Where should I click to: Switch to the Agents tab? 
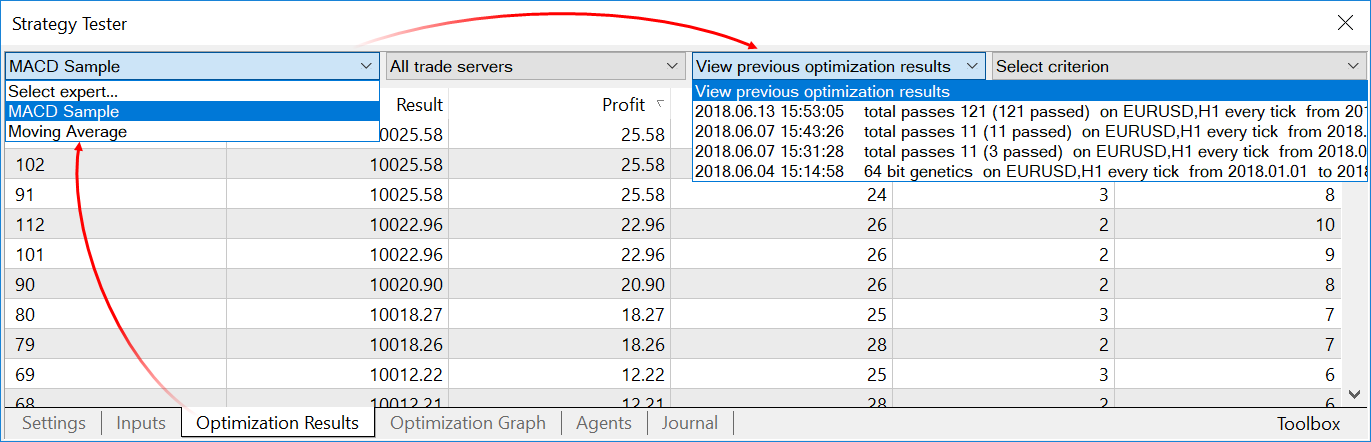[x=604, y=423]
